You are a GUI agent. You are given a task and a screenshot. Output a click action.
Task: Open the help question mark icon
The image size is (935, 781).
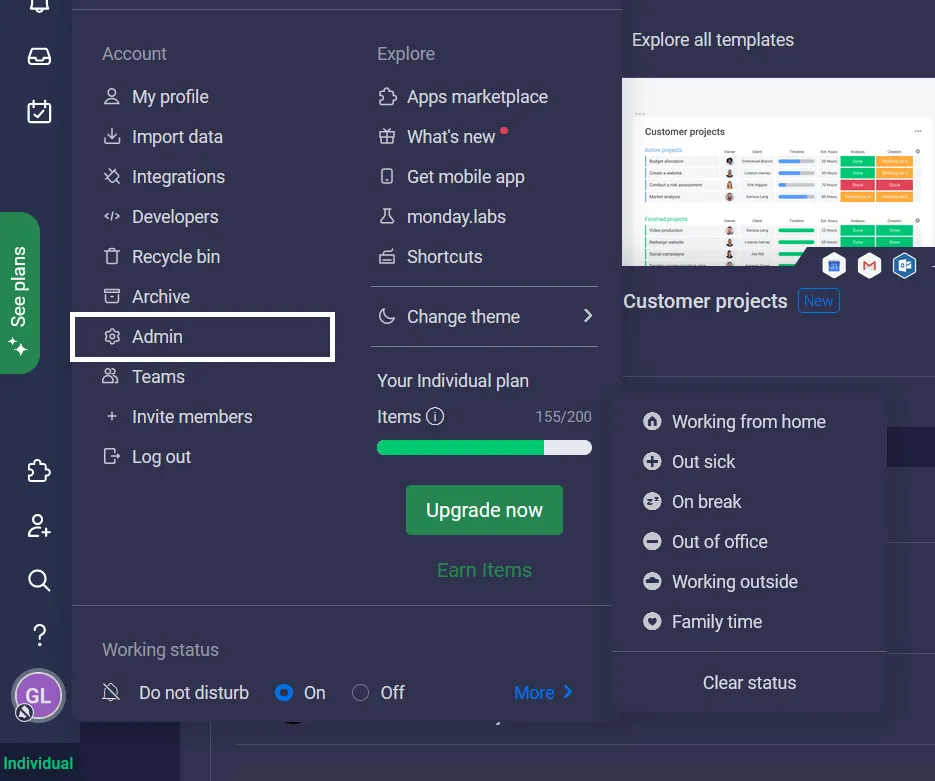[x=39, y=635]
